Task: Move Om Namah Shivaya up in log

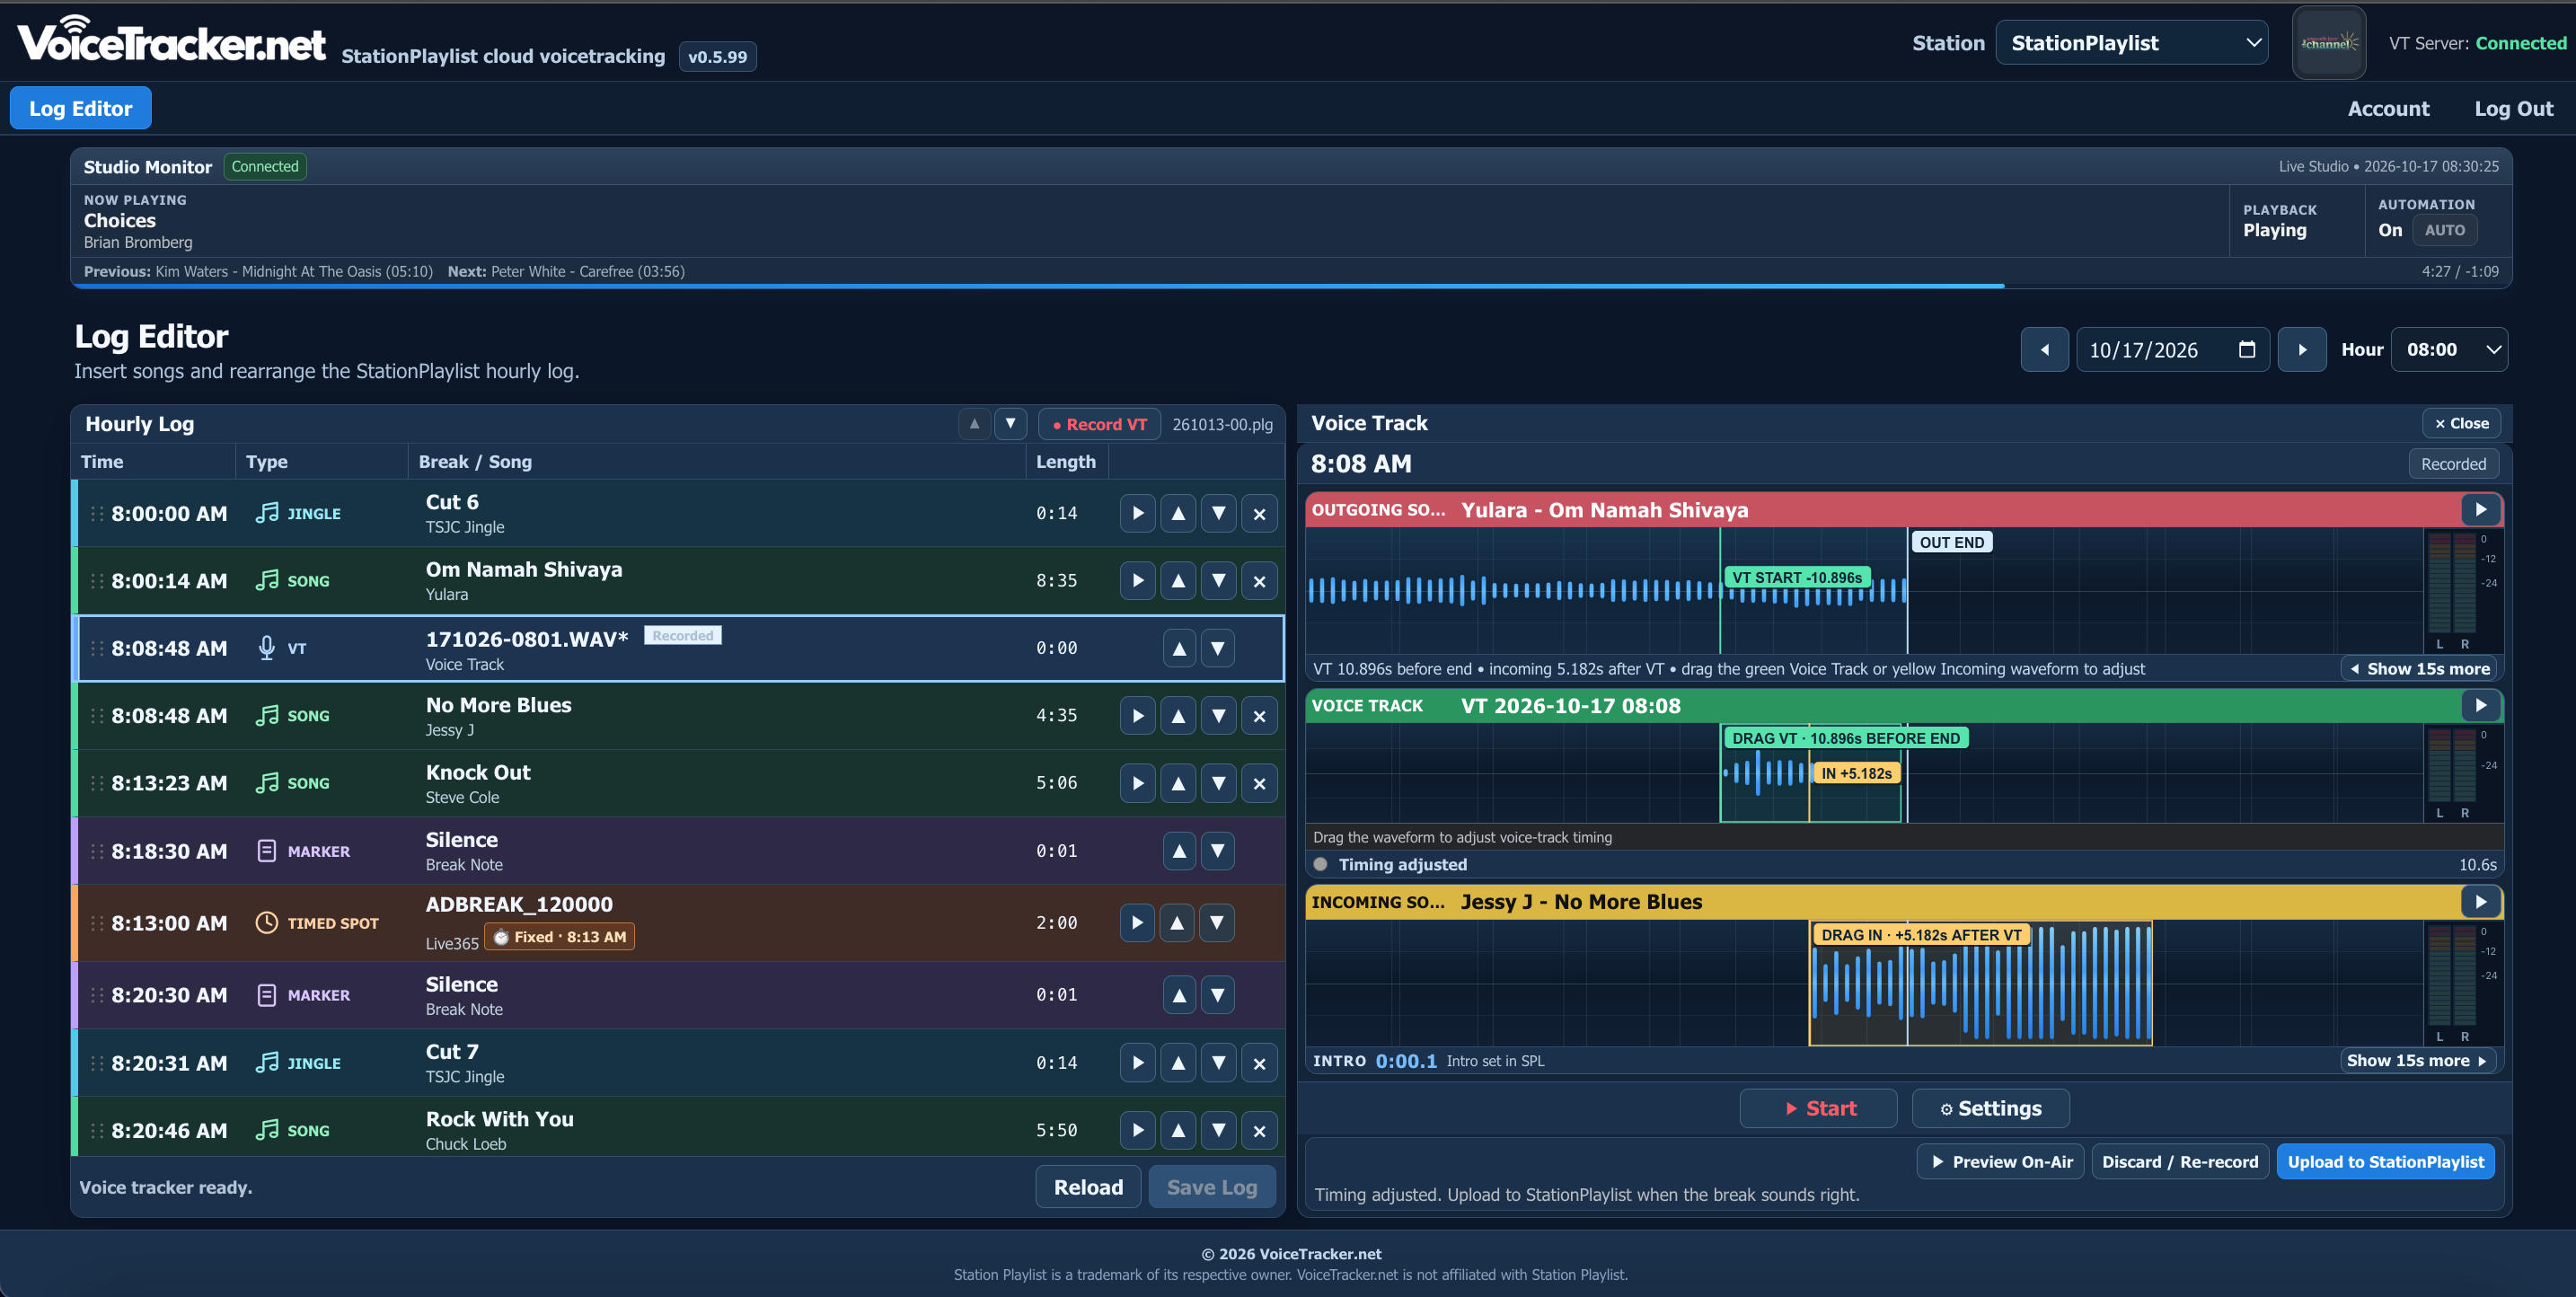Action: coord(1178,581)
